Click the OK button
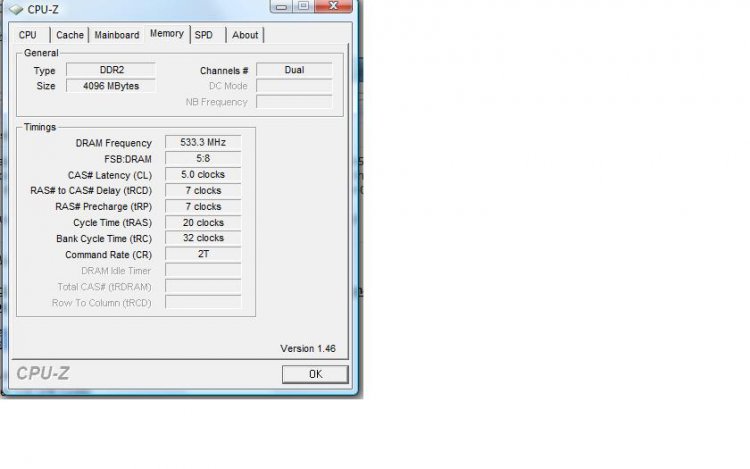 315,374
